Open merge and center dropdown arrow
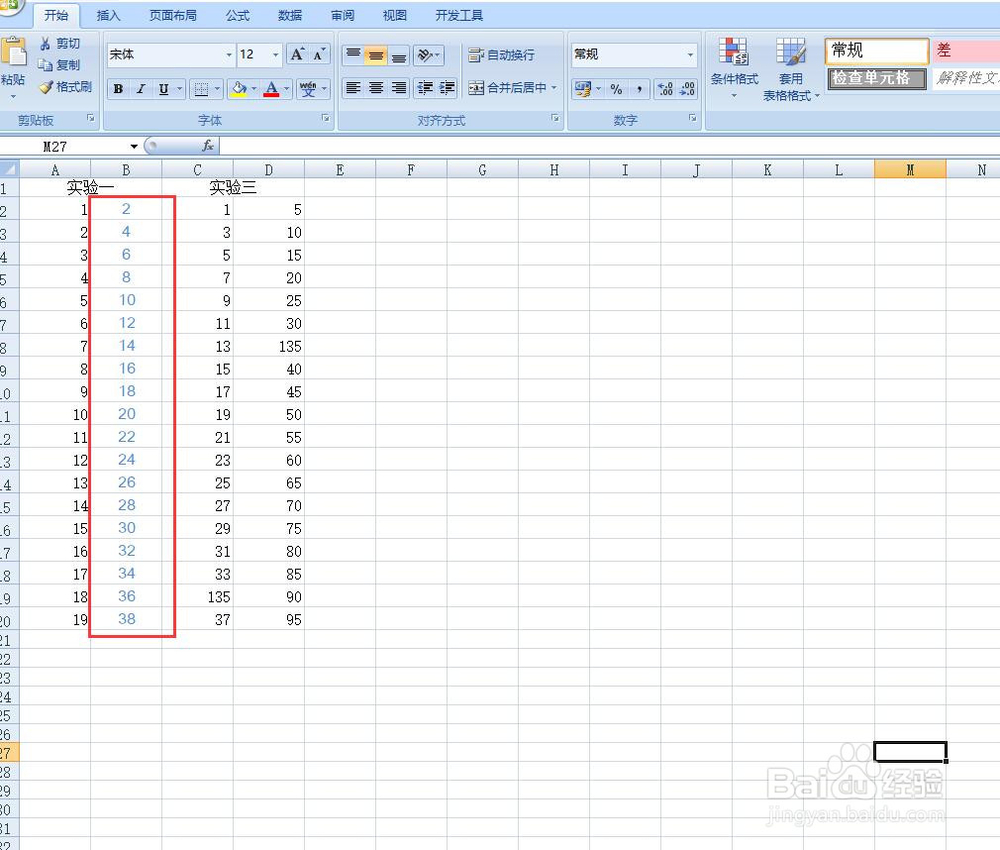 554,87
